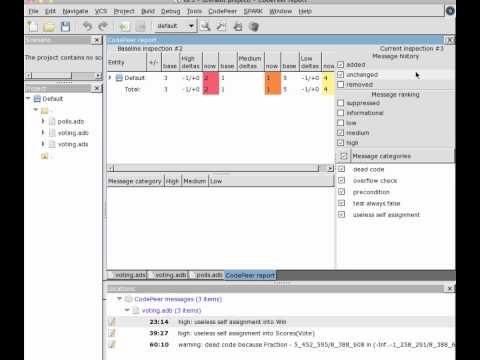
Task: Expand the polls.adb tree node
Action: (x=43, y=121)
